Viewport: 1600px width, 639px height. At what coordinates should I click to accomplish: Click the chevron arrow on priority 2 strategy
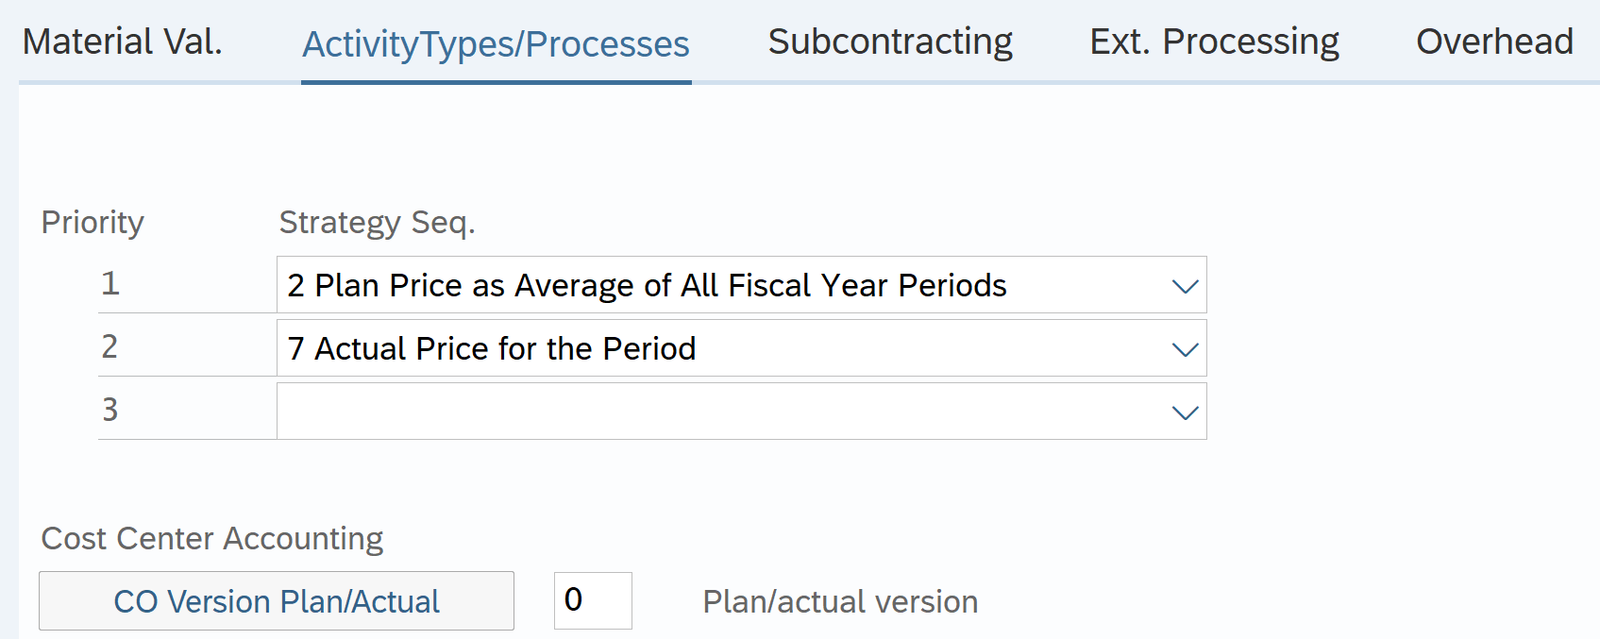[1185, 349]
